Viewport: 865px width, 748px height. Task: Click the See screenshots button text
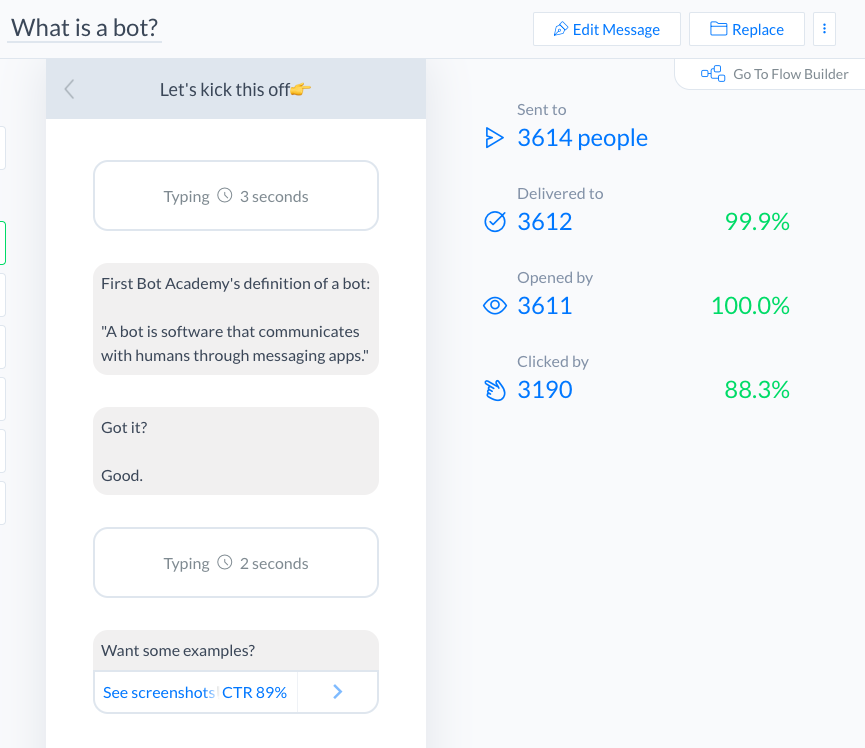point(158,692)
